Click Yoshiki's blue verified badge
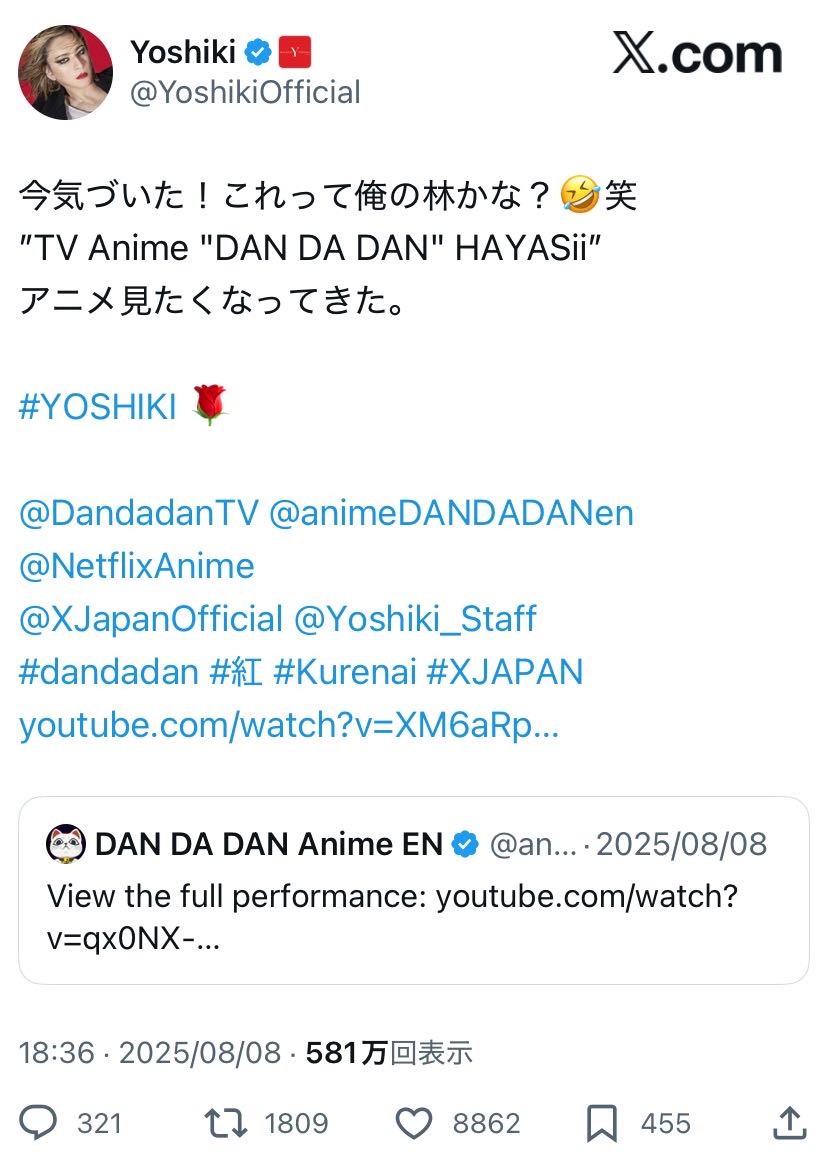This screenshot has width=828, height=1172. pyautogui.click(x=258, y=50)
